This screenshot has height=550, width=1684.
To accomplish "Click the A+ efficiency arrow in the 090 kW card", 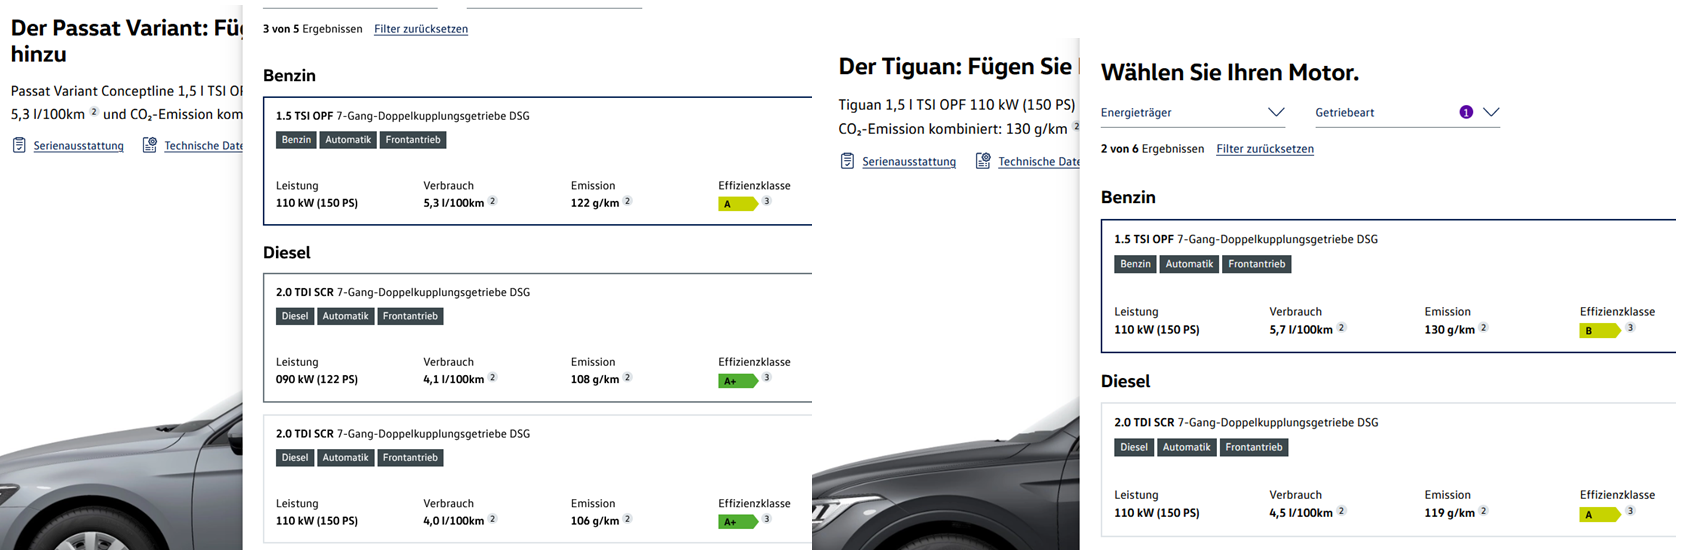I will 738,381.
